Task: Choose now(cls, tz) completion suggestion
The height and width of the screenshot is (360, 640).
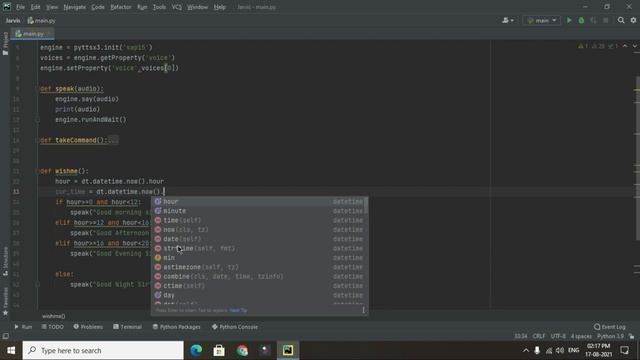Action: (259, 230)
